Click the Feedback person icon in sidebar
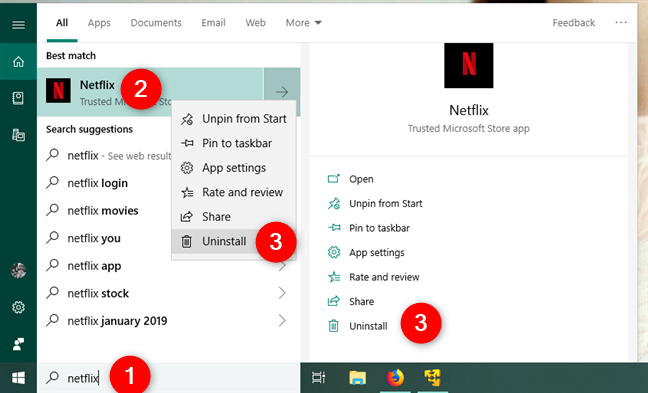 18,344
